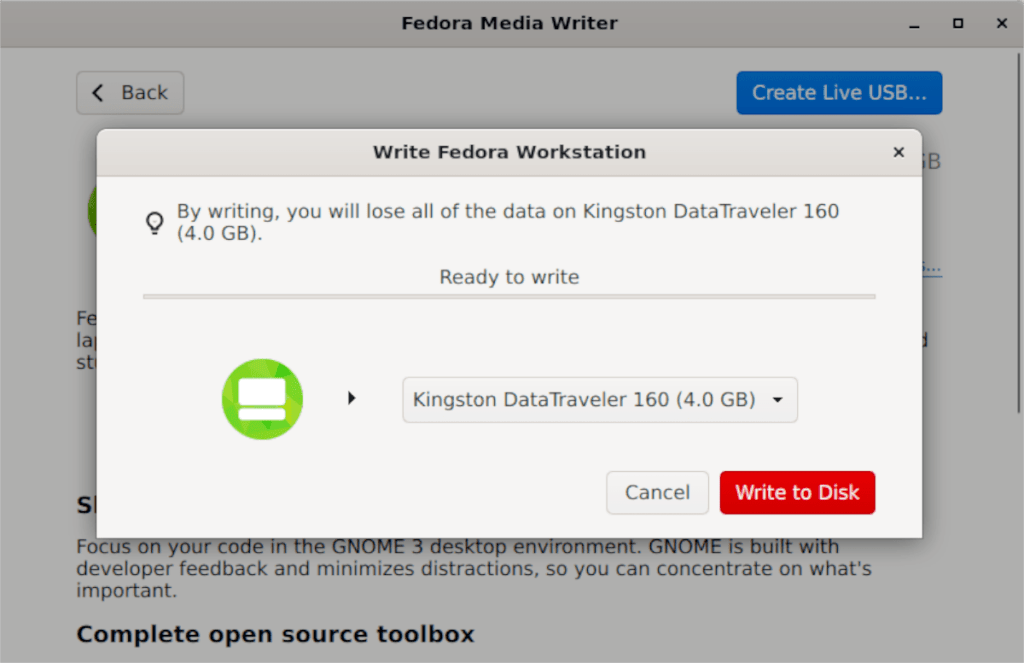The height and width of the screenshot is (663, 1024).
Task: Click the Ready to write progress bar
Action: (x=509, y=296)
